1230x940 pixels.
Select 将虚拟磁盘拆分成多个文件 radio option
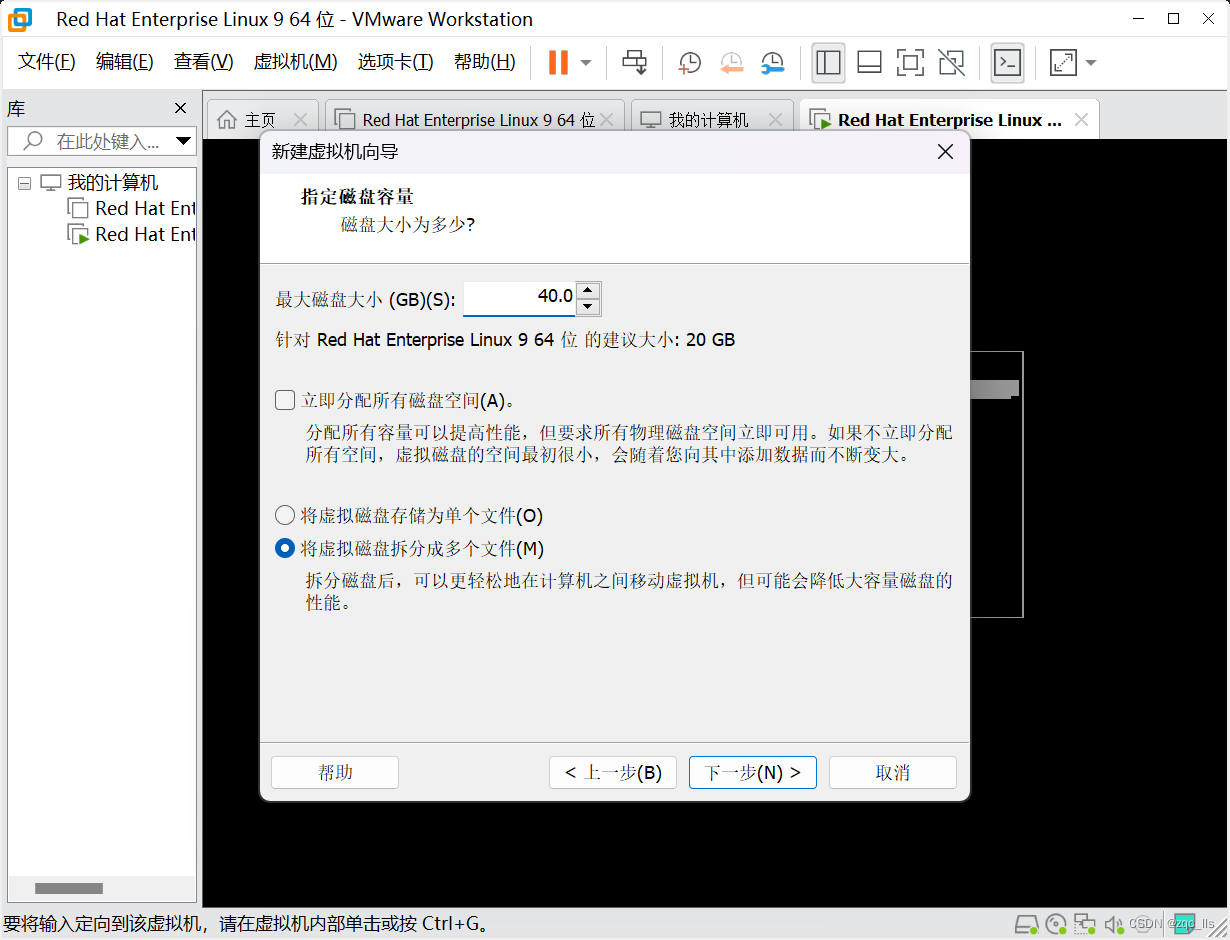[285, 549]
